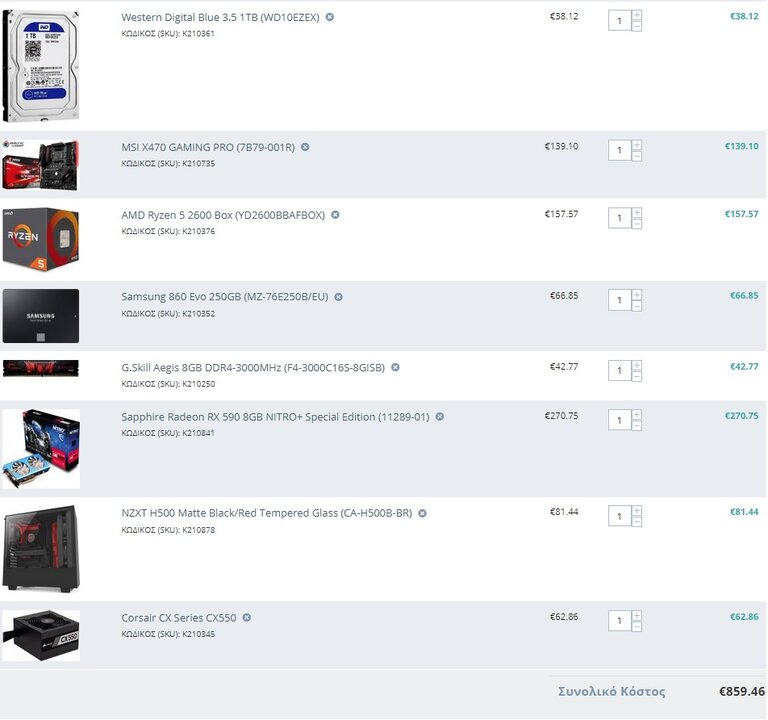Decrease quantity of MSI X470 motherboard
Screen dimensions: 768x720
pyautogui.click(x=637, y=156)
